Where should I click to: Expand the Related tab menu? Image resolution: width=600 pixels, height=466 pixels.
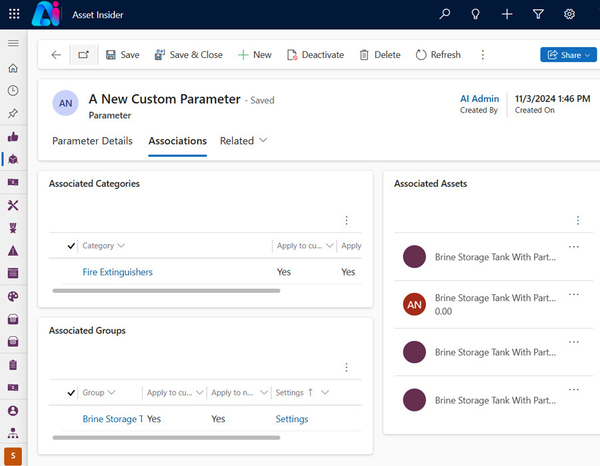tap(243, 141)
